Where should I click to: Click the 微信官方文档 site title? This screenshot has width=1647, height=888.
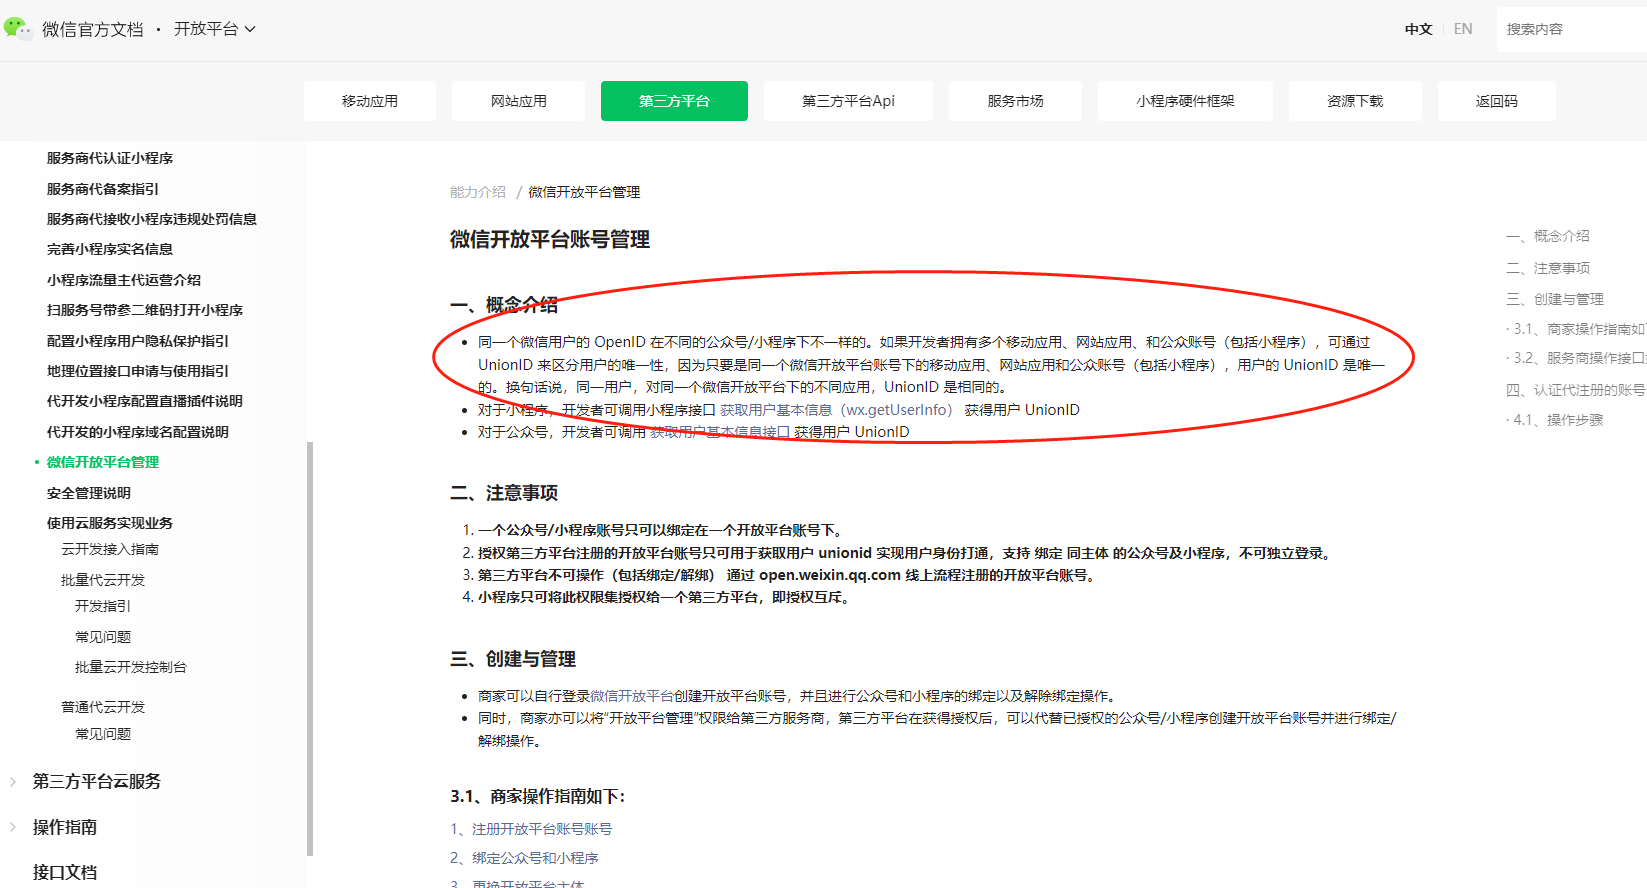pos(93,29)
